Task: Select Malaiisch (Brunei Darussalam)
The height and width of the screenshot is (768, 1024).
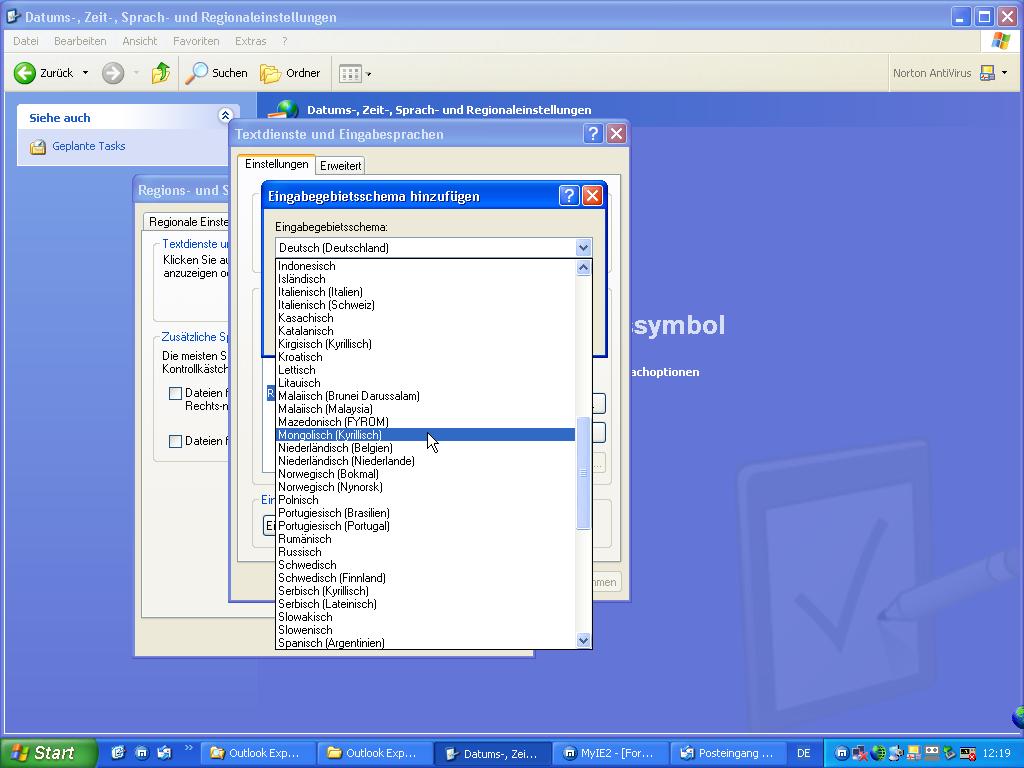Action: click(425, 396)
